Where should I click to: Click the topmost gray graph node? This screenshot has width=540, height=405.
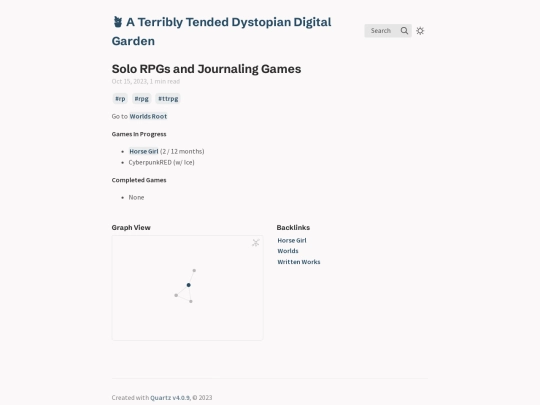point(194,271)
